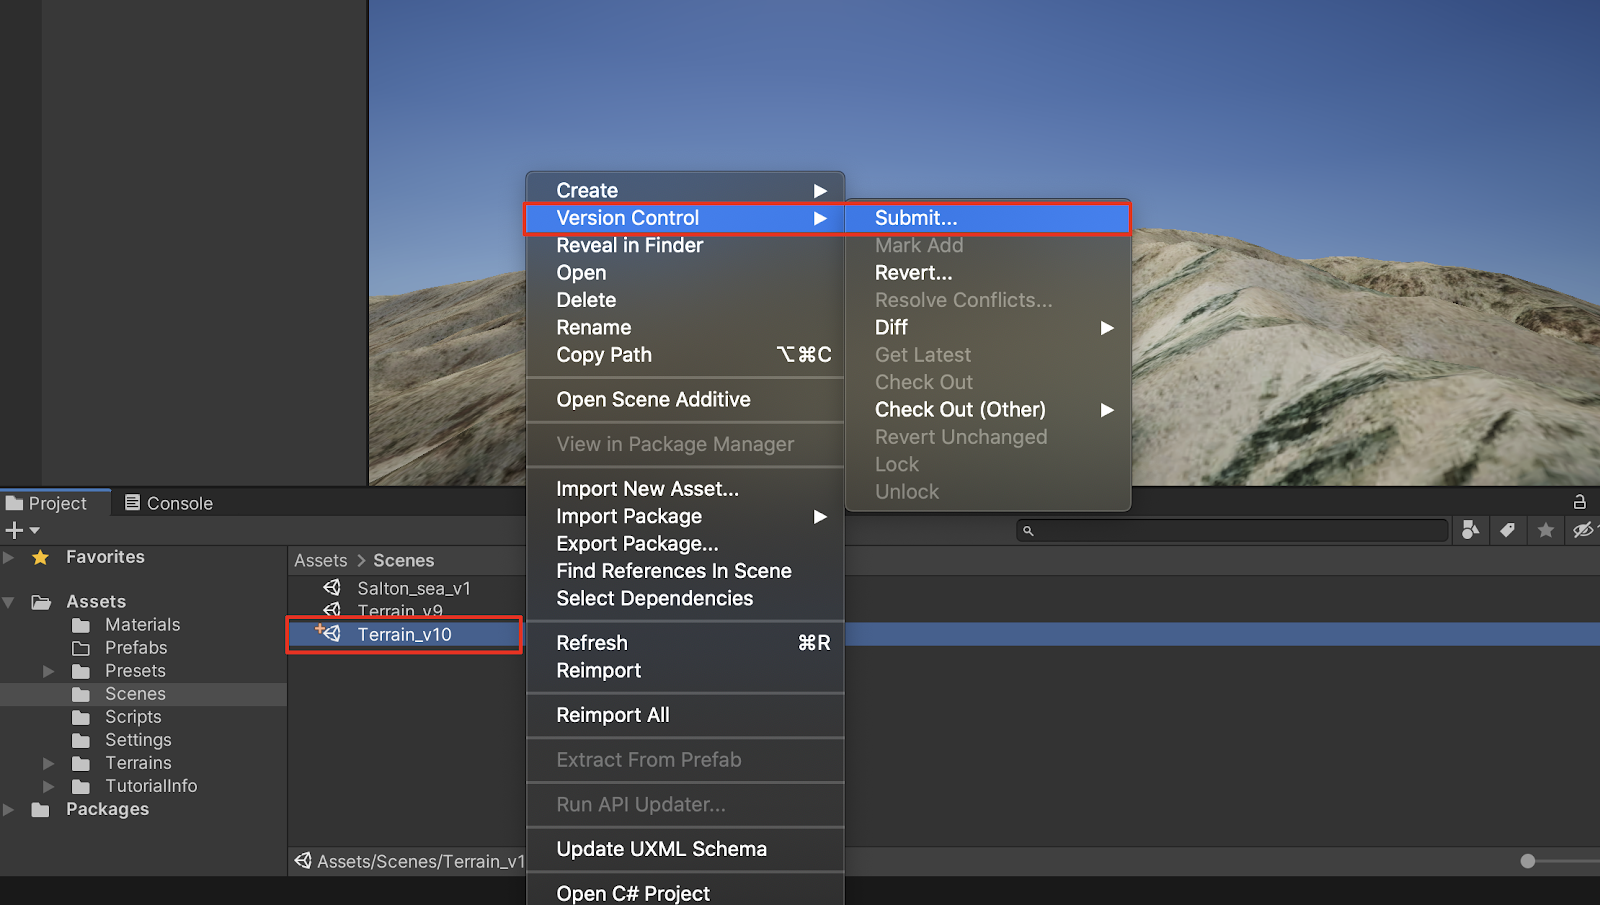The image size is (1600, 905).
Task: Click the Scripts folder icon
Action: point(81,717)
